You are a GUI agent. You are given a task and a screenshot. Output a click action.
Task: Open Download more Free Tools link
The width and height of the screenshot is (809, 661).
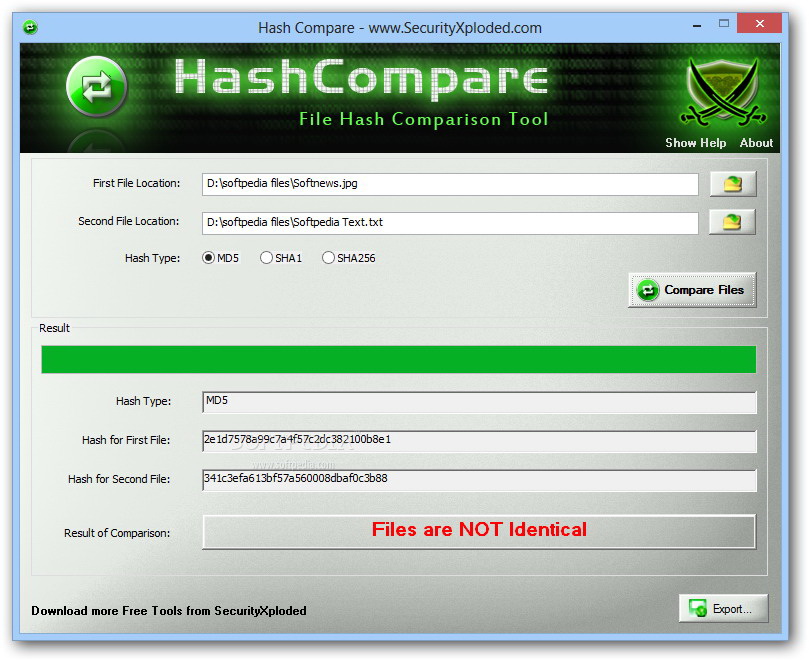pos(169,611)
